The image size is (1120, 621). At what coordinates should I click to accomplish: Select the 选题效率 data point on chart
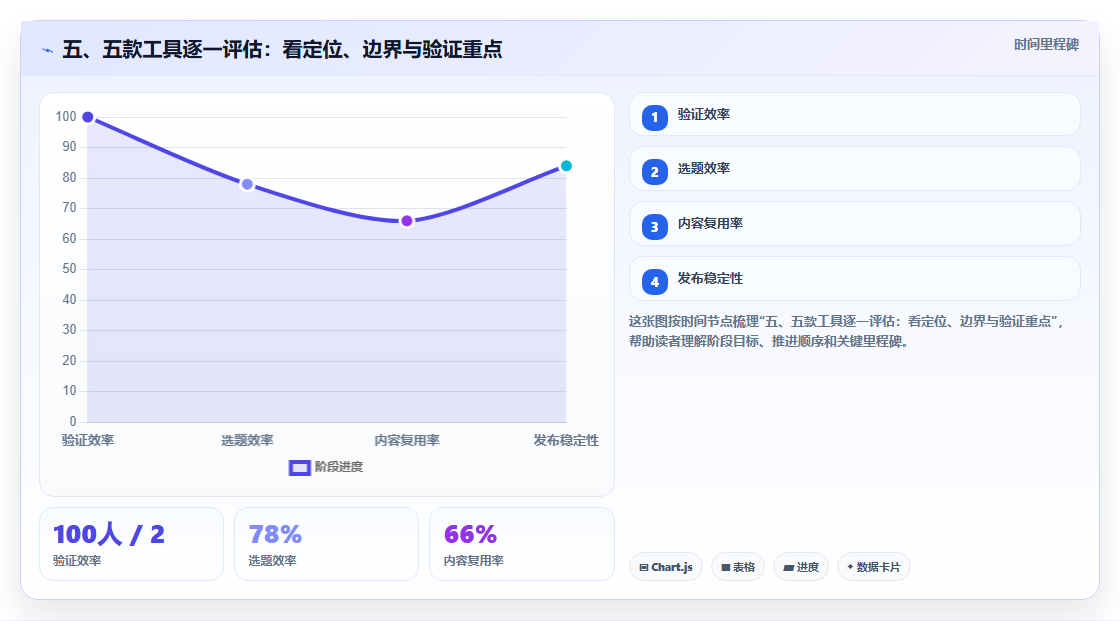[x=247, y=184]
